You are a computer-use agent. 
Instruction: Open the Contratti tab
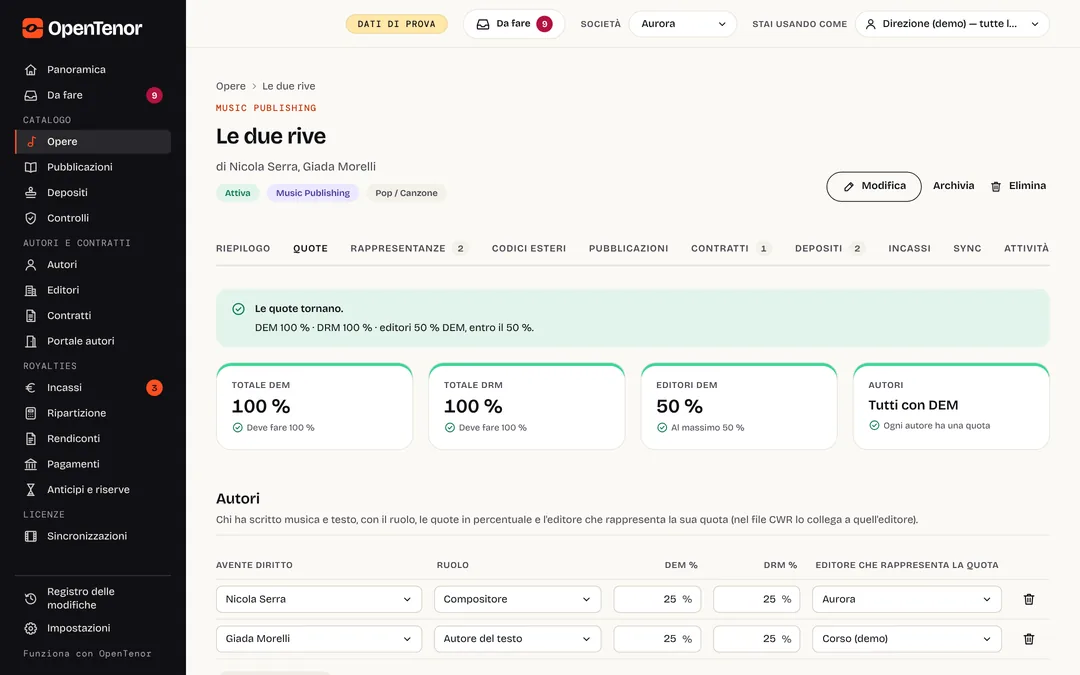click(731, 249)
